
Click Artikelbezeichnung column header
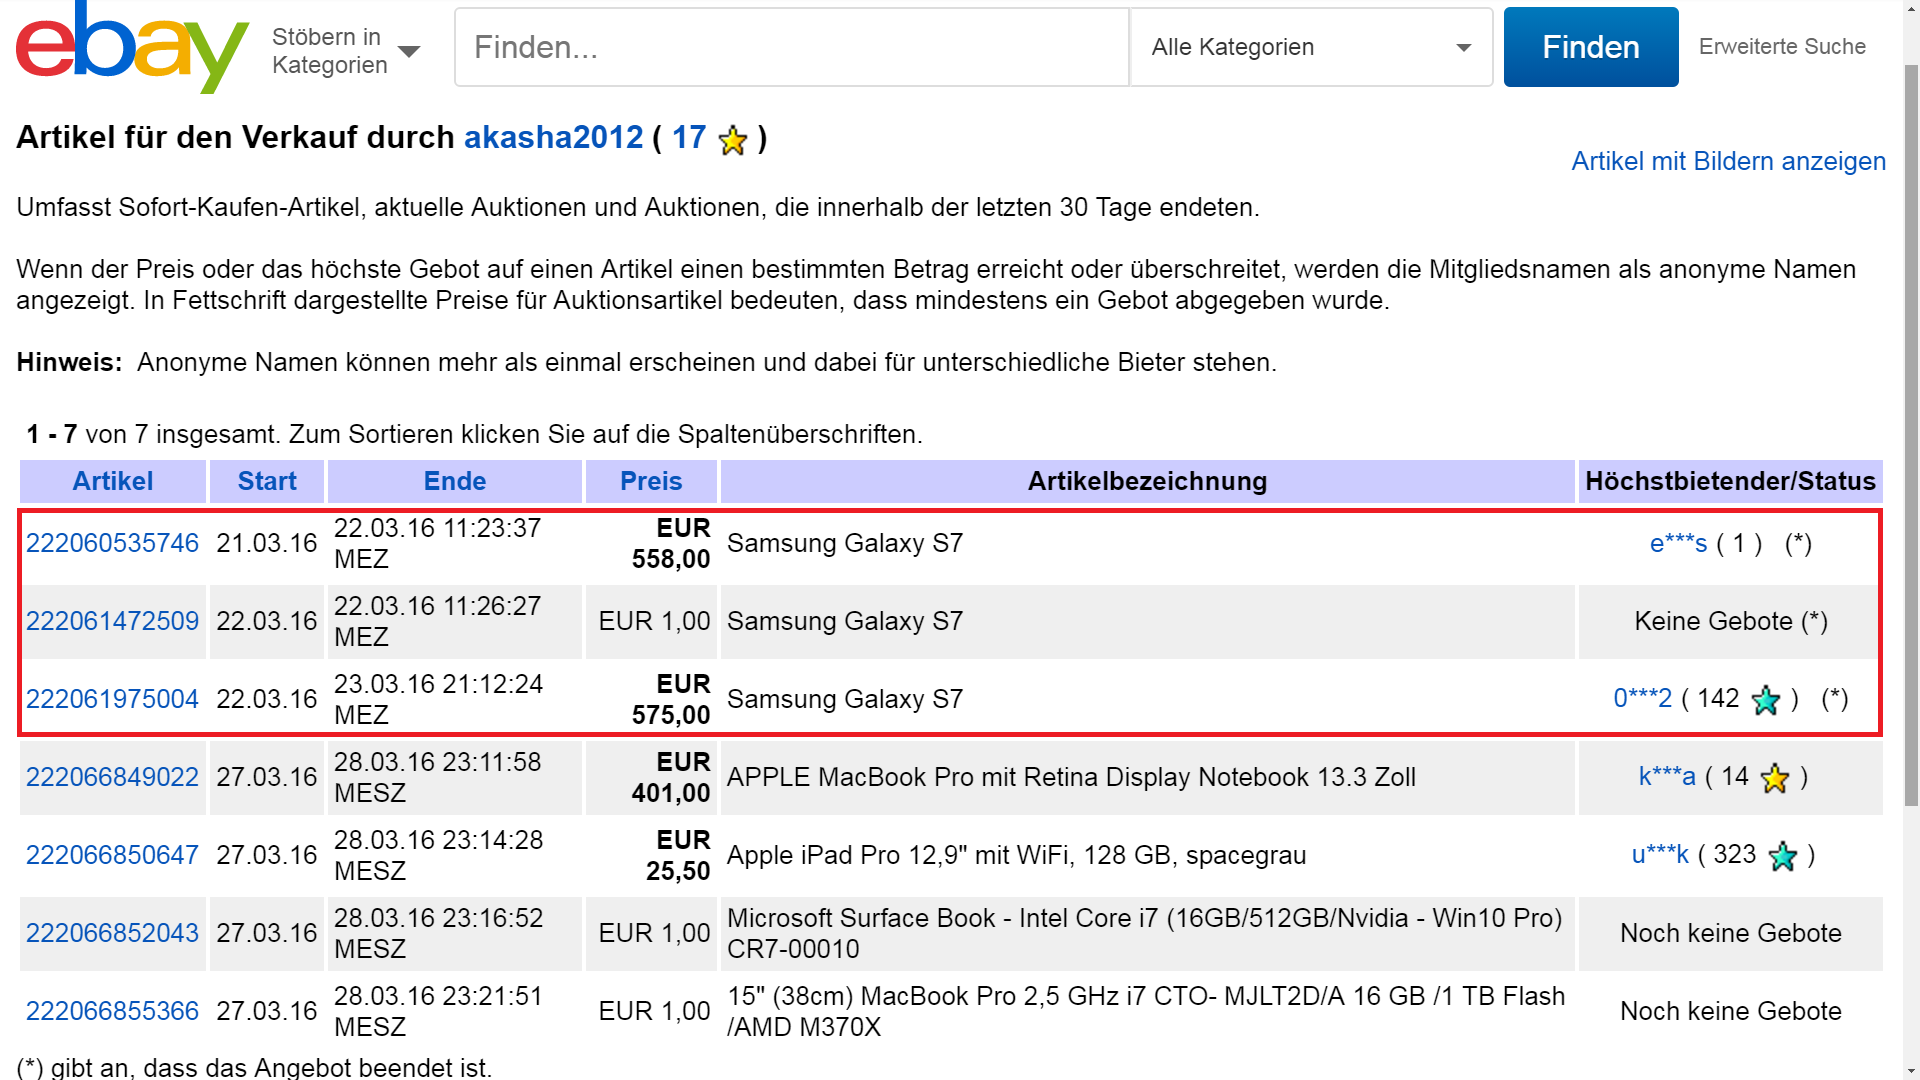[x=1147, y=481]
